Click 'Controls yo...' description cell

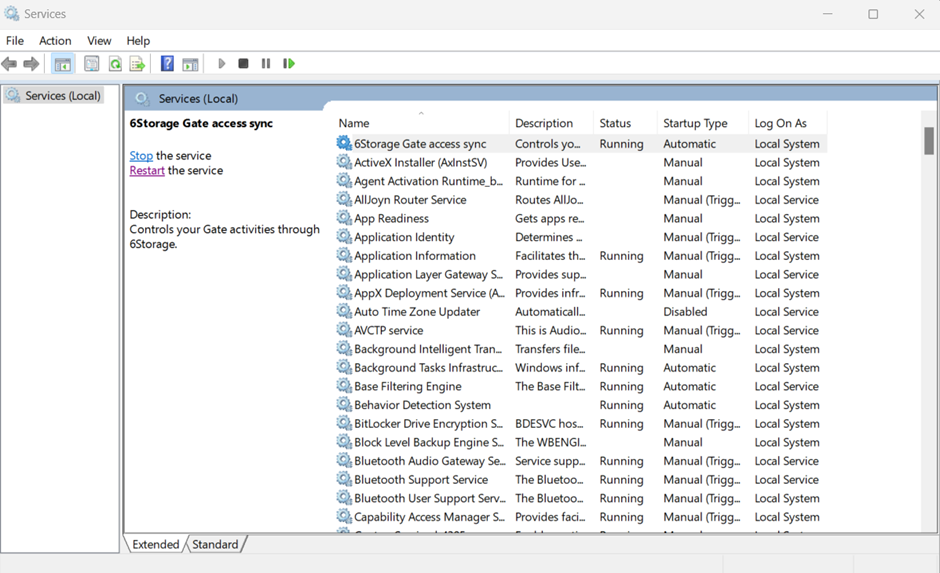[x=547, y=144]
